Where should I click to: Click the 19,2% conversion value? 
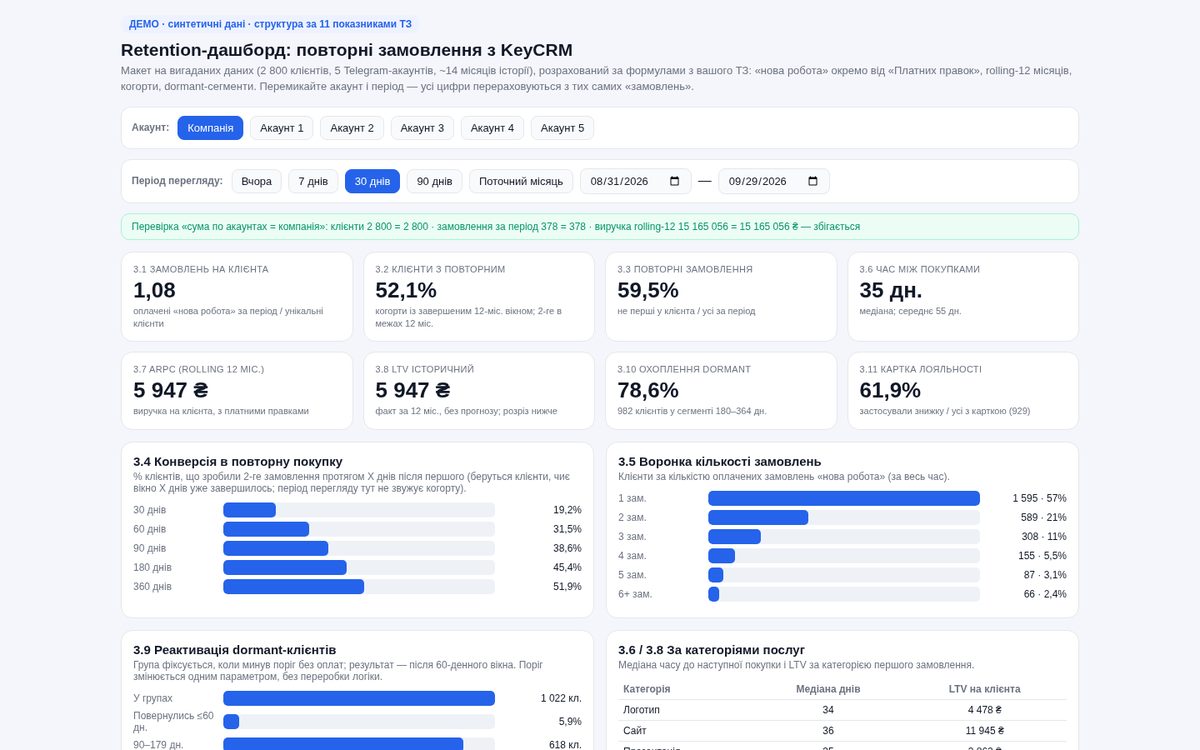[567, 510]
